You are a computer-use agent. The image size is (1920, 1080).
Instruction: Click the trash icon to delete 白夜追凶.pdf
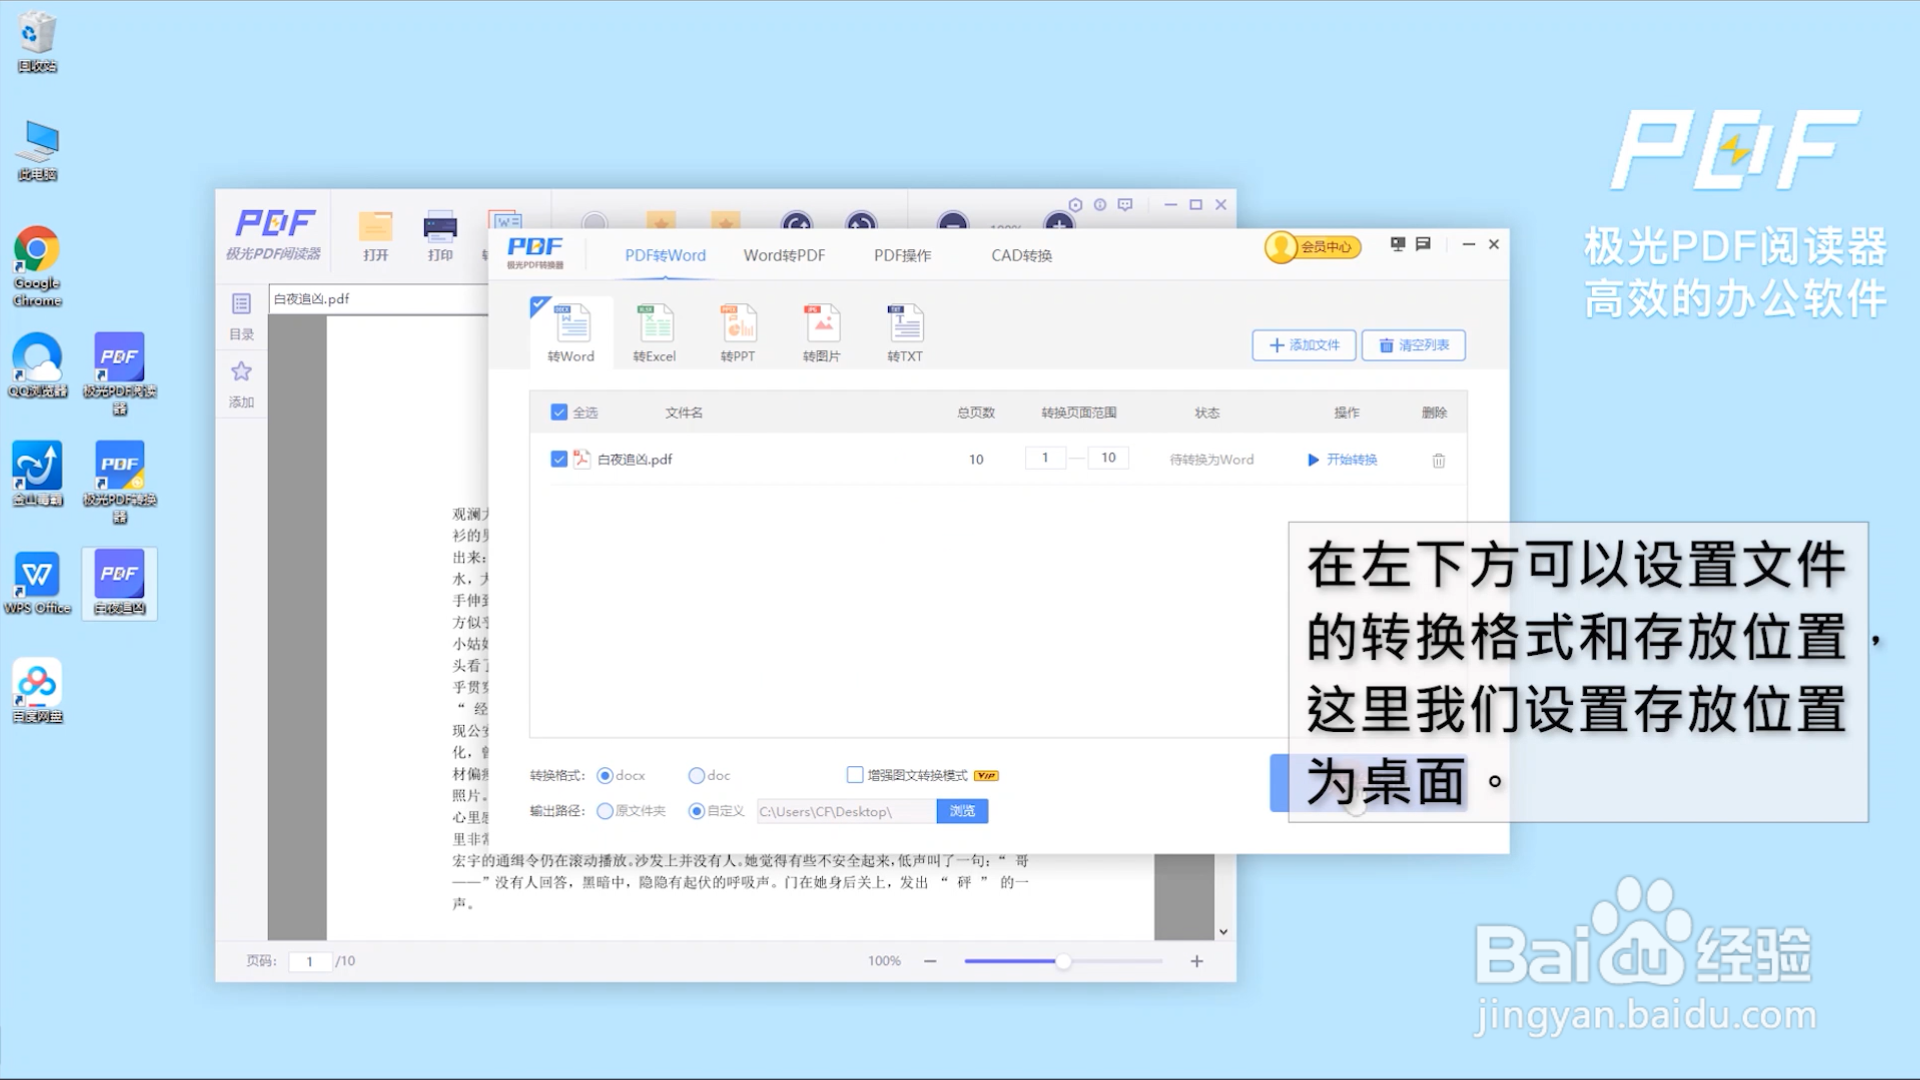point(1438,461)
